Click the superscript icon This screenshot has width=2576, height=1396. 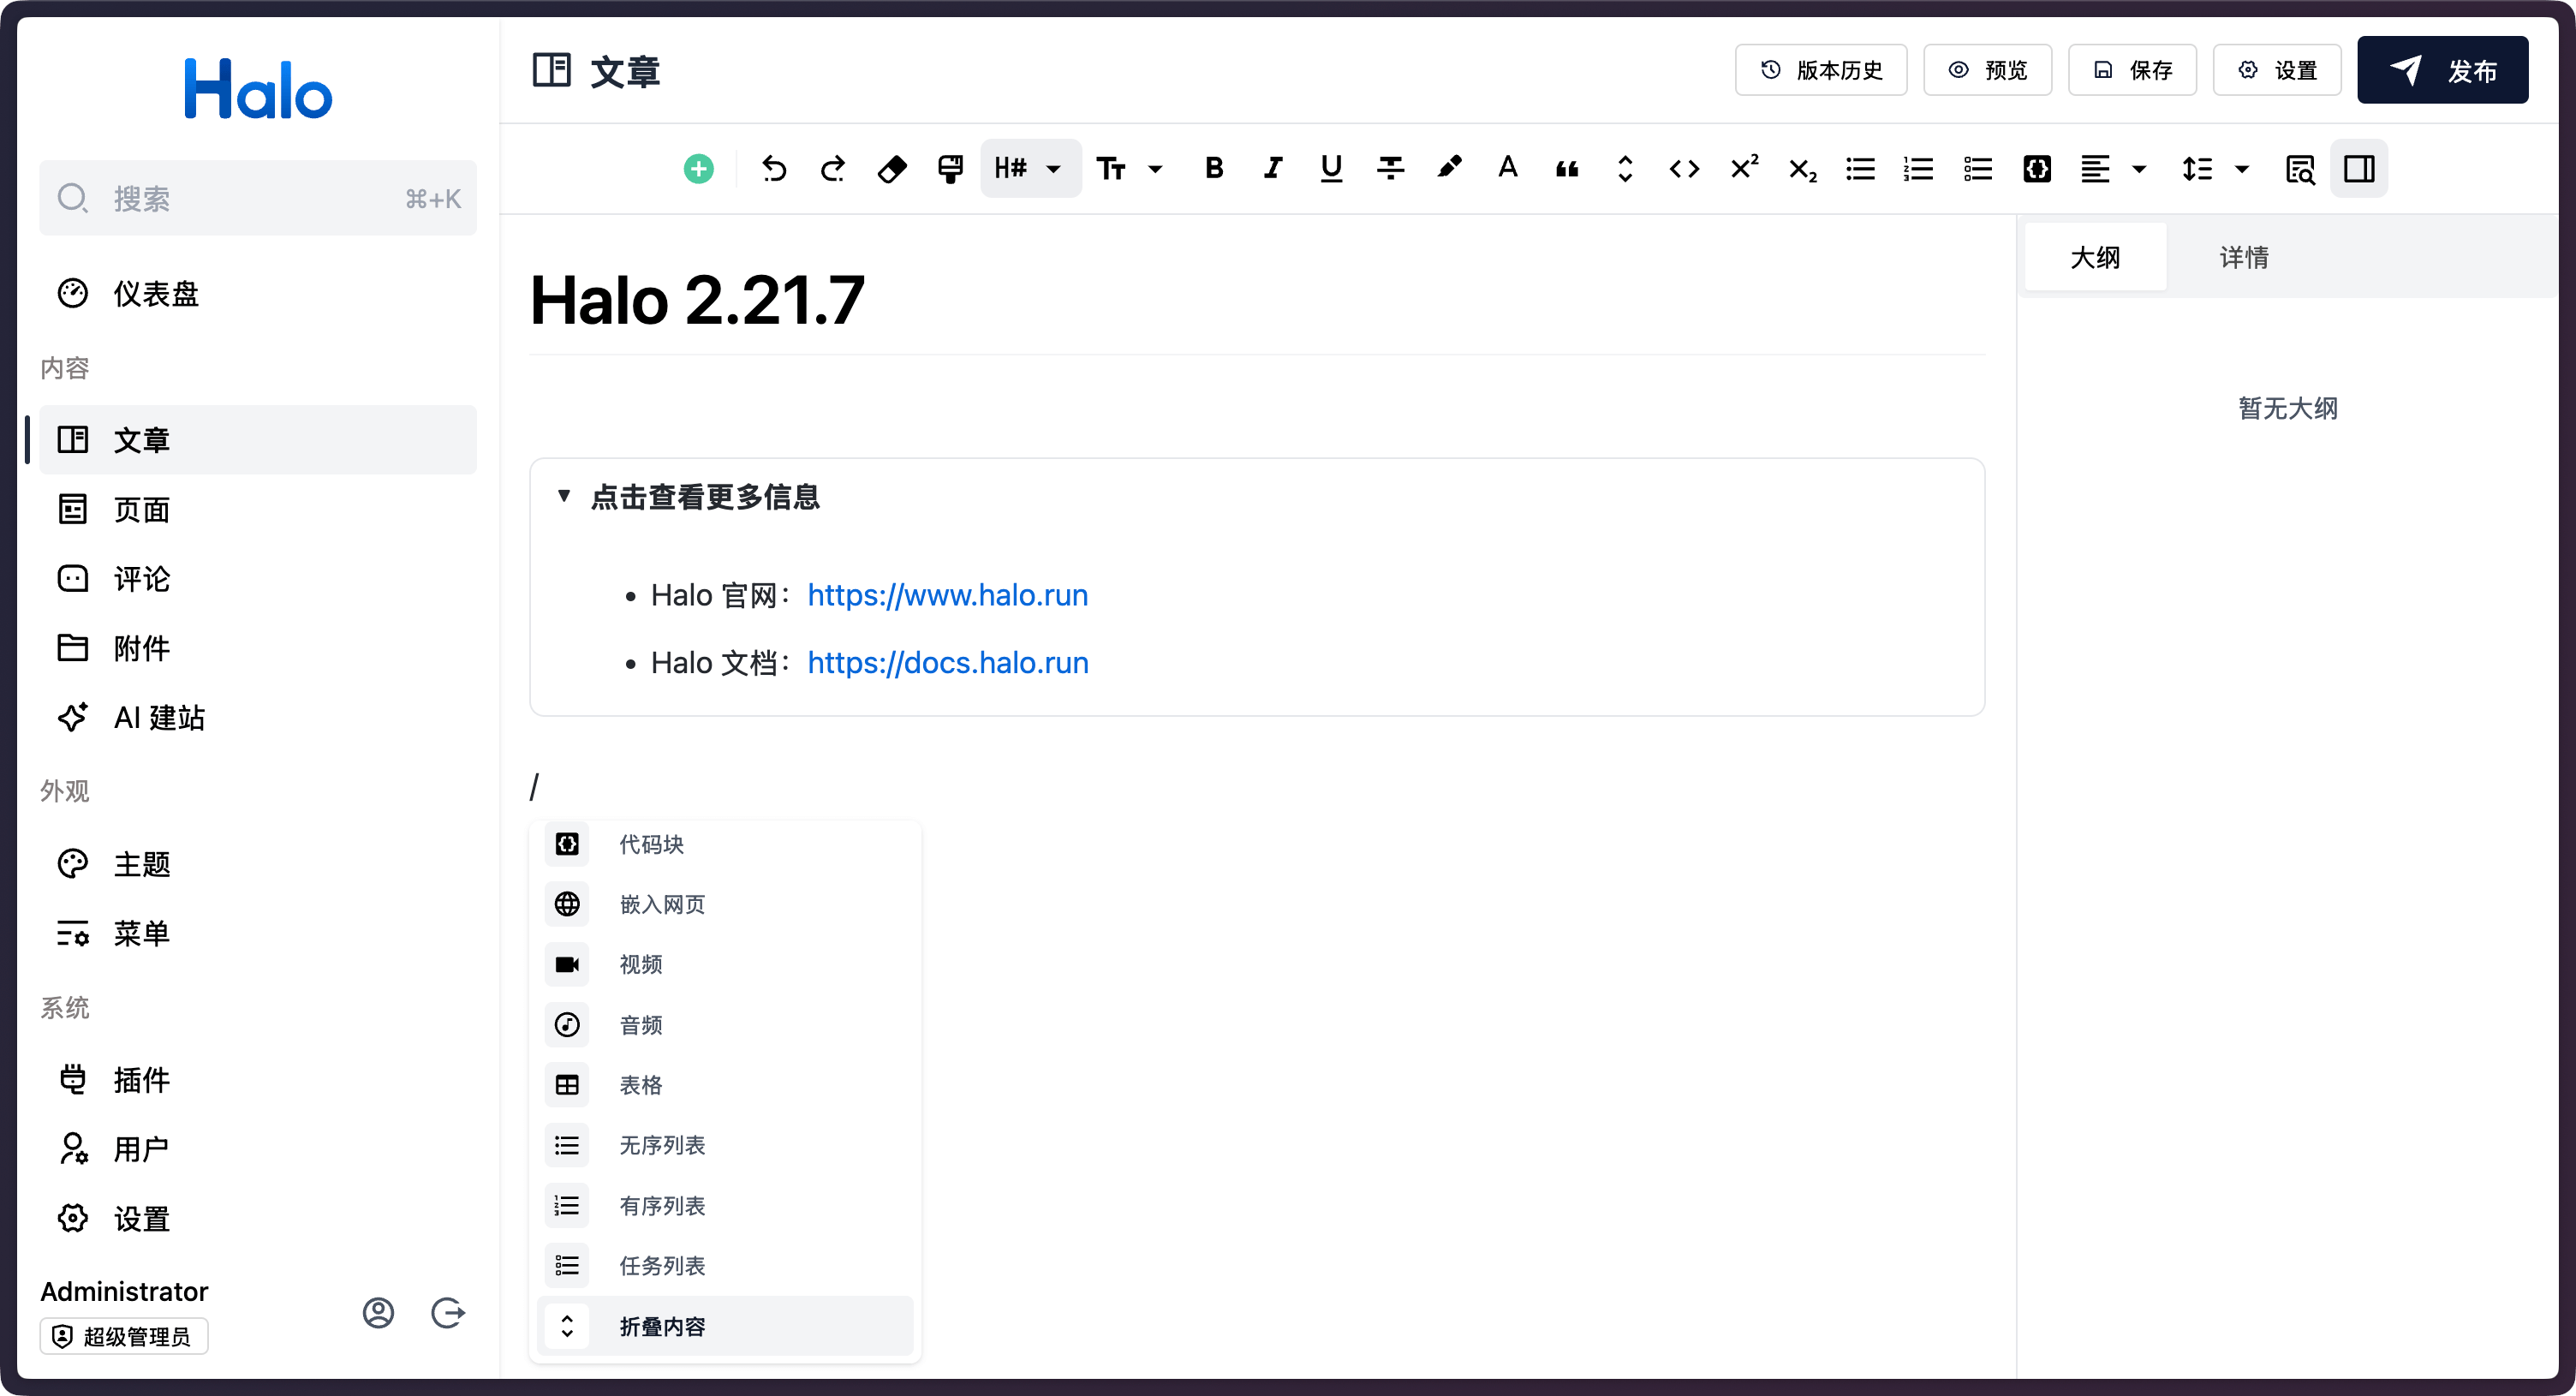click(x=1744, y=169)
